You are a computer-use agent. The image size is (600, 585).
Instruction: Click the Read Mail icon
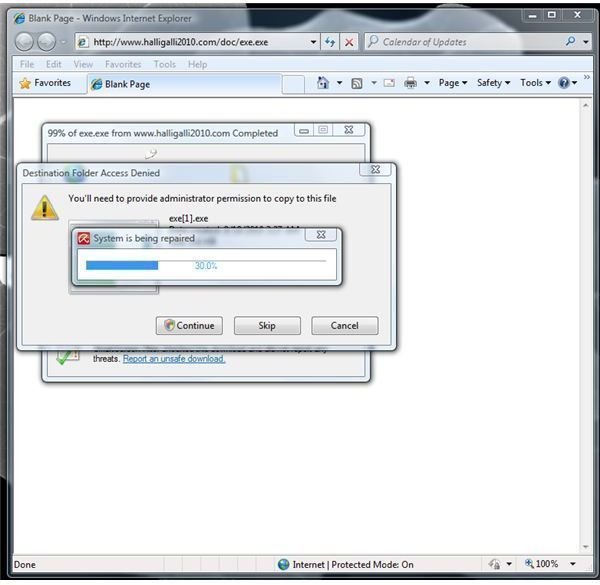(x=389, y=83)
